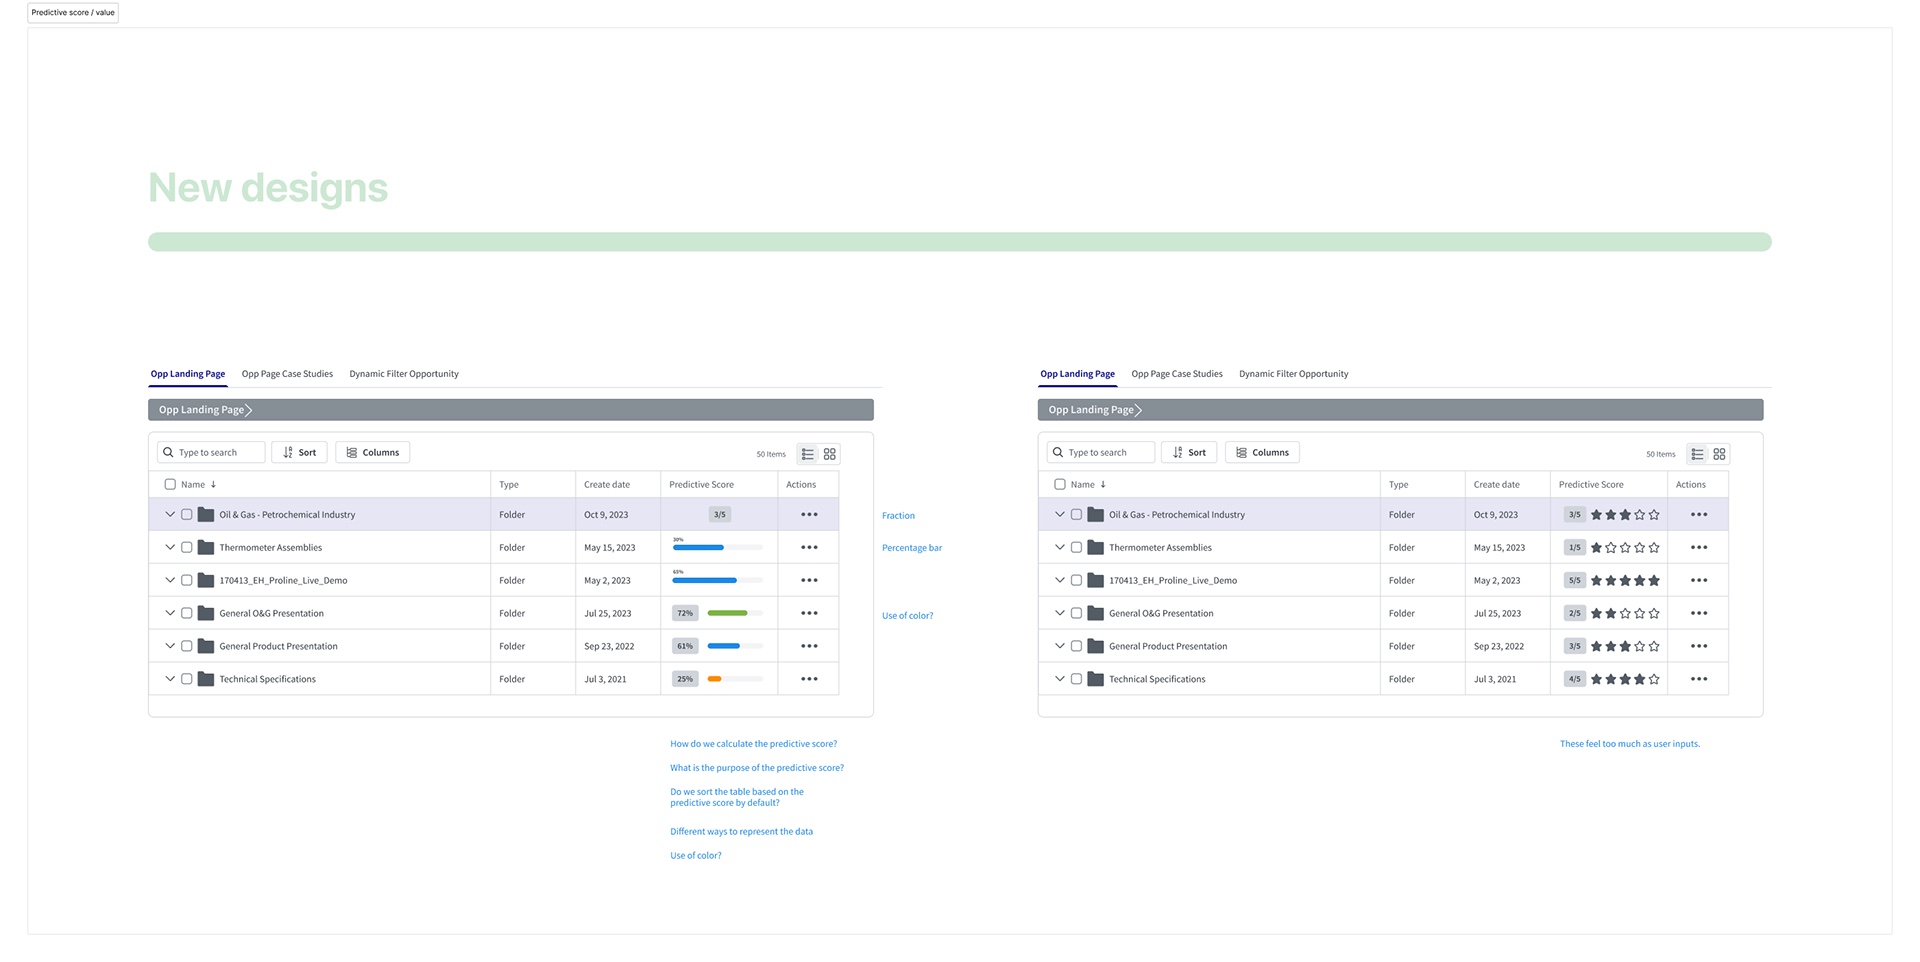Screen dimensions: 1920x962
Task: Select checkbox for 170413_EH_Proline_Live_Demo in right table
Action: [1077, 581]
